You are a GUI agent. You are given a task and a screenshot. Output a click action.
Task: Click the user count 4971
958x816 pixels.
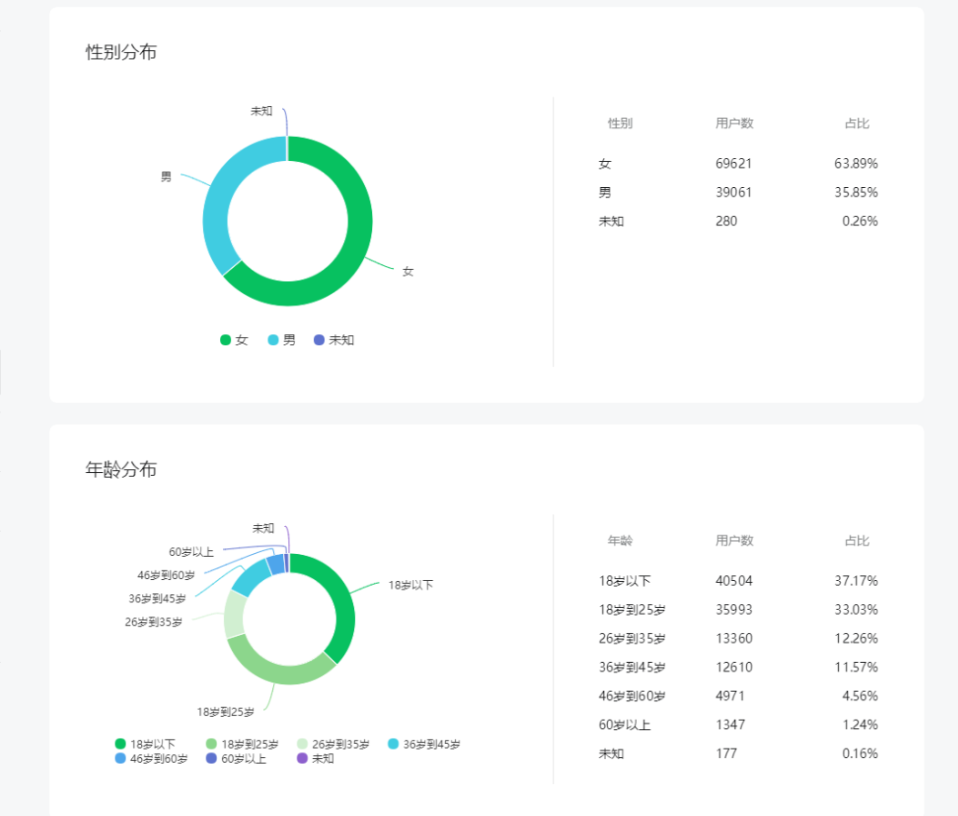coord(730,696)
